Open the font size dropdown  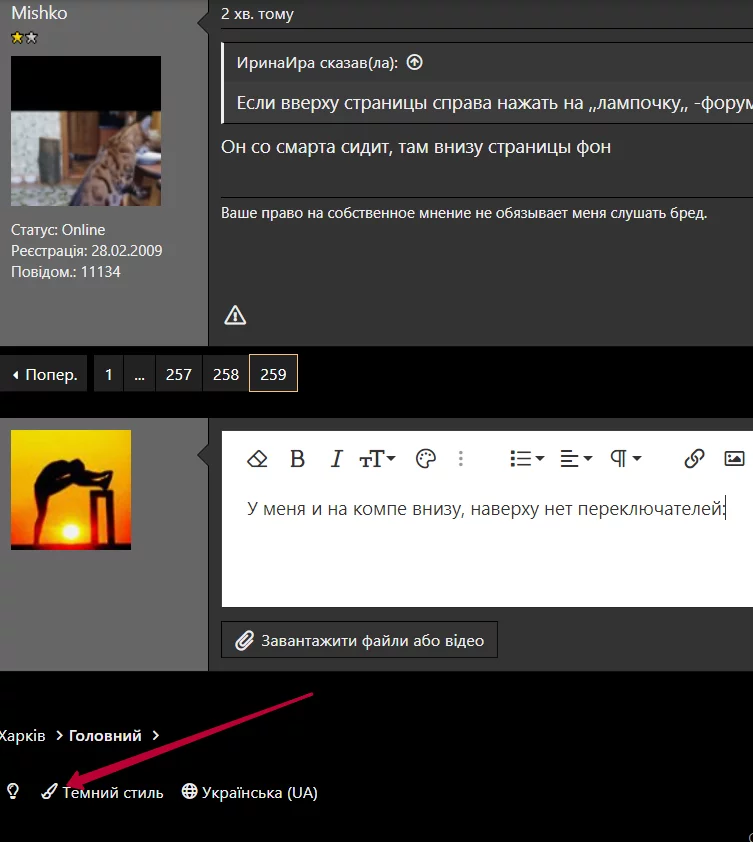(x=377, y=459)
